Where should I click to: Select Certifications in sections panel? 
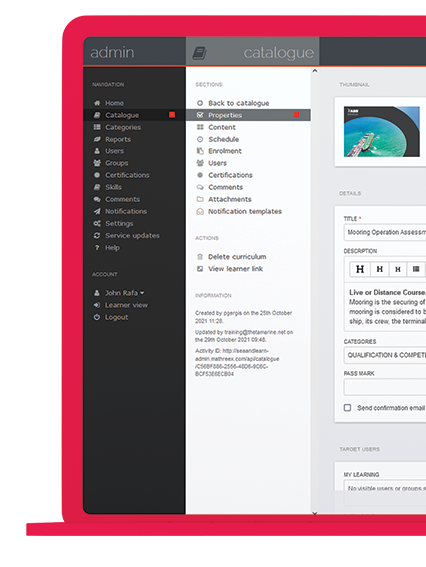click(230, 175)
